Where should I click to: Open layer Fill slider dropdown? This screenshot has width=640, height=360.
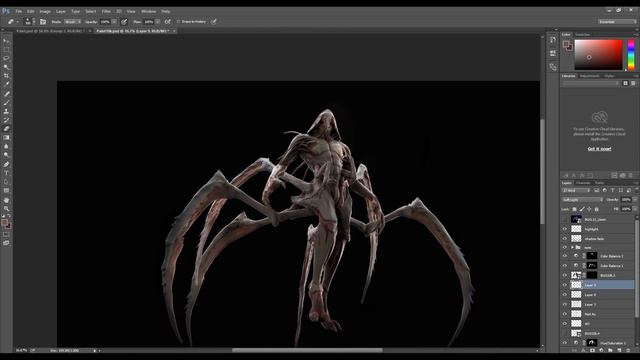coord(635,209)
